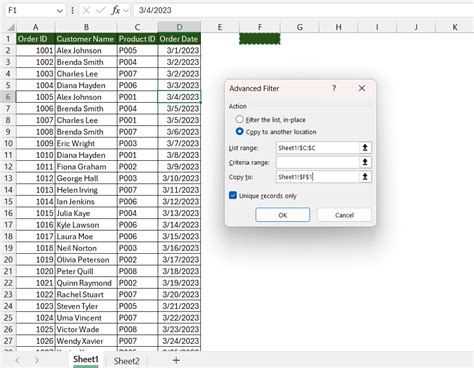This screenshot has height=368, width=474.
Task: Select column B header
Action: (86, 27)
